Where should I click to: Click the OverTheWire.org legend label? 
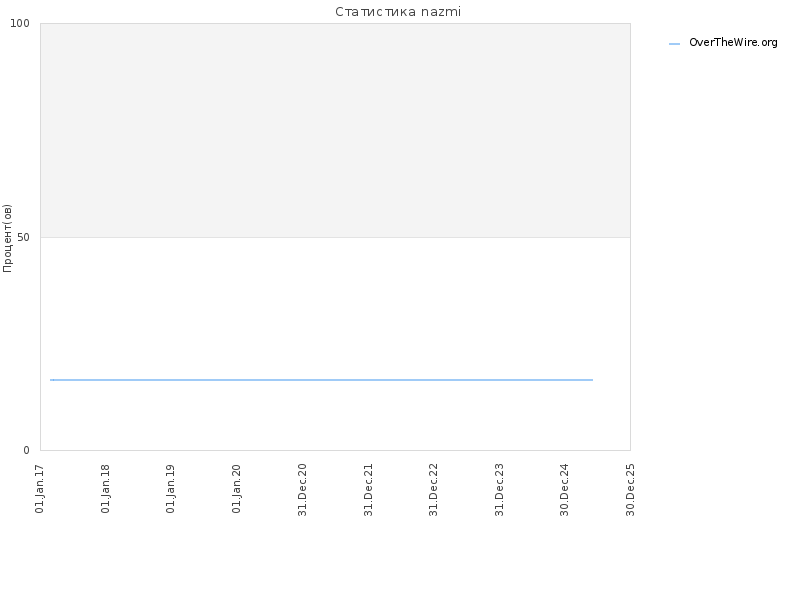pyautogui.click(x=733, y=43)
